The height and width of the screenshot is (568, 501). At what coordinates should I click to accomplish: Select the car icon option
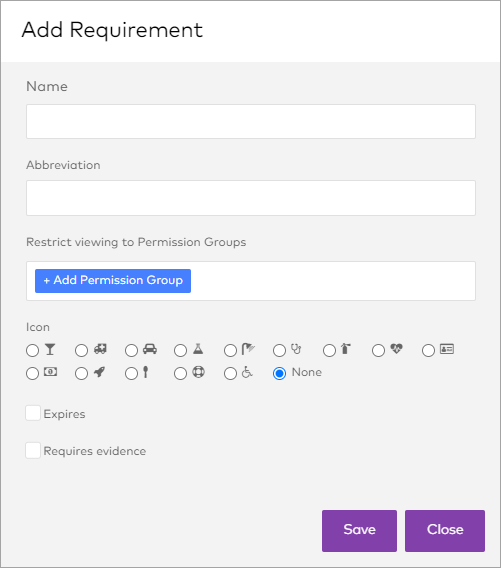131,350
